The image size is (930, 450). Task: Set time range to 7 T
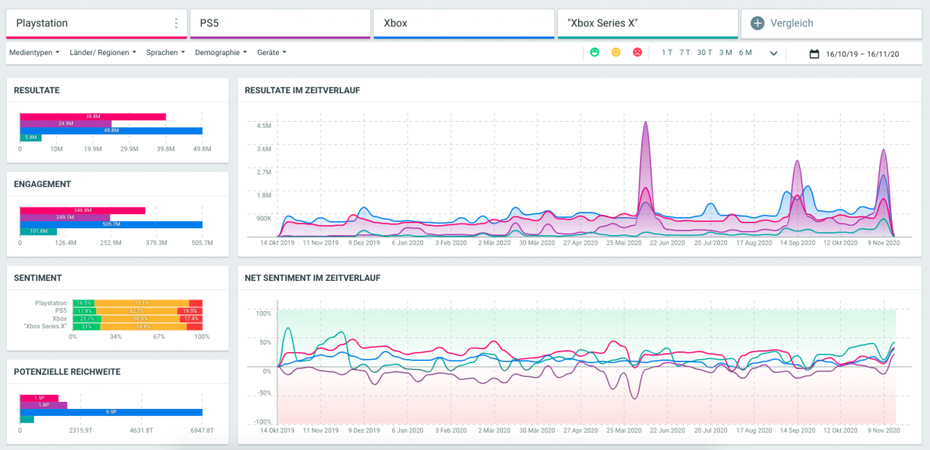click(684, 53)
